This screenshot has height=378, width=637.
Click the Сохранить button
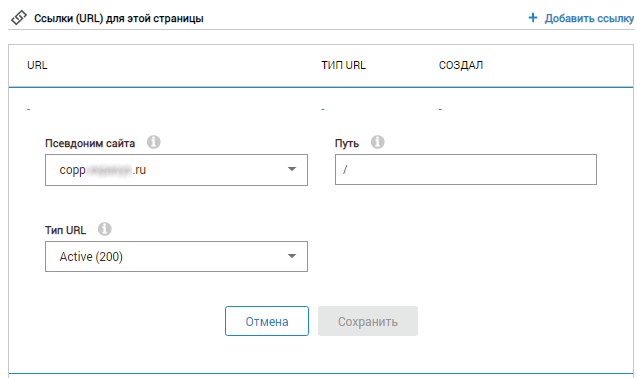coord(368,321)
